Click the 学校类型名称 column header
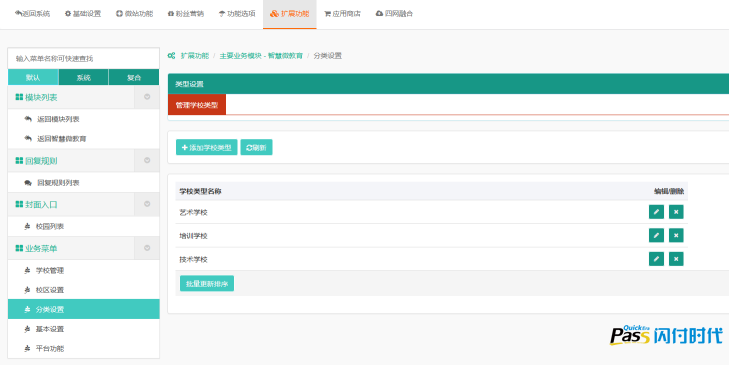The image size is (729, 365). coord(200,191)
